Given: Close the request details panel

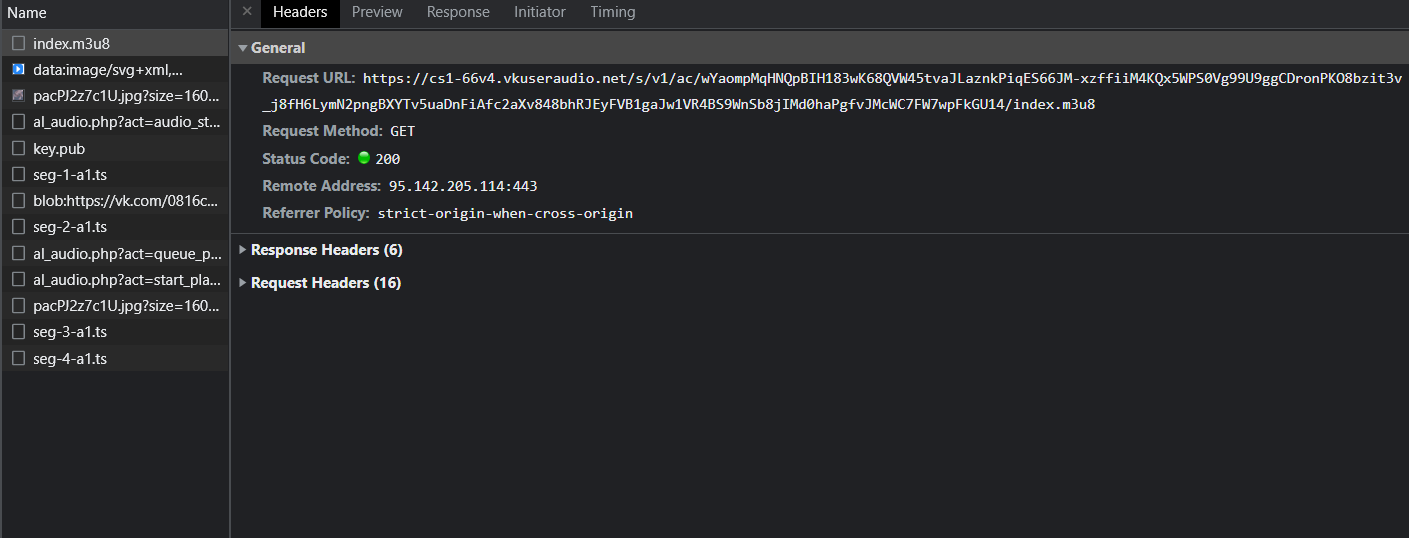Looking at the screenshot, I should click(247, 12).
